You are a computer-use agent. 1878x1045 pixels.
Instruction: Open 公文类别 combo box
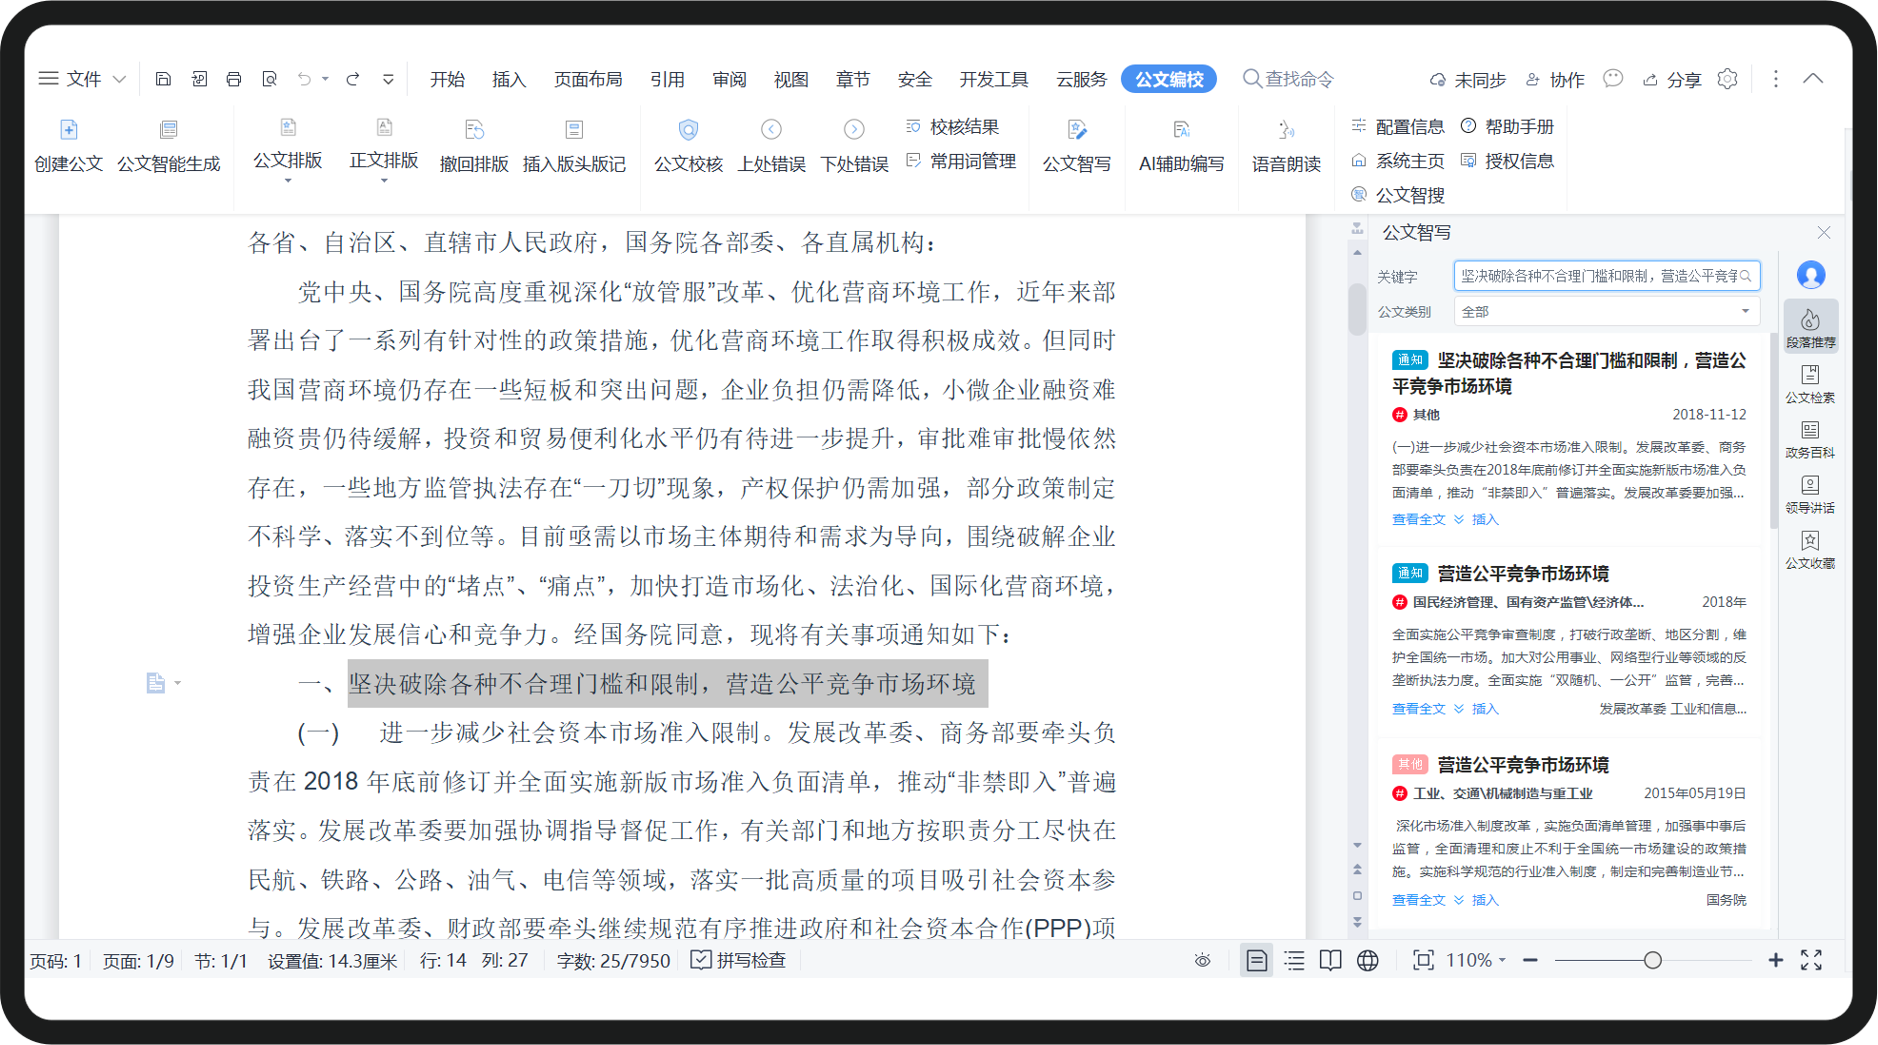1606,311
